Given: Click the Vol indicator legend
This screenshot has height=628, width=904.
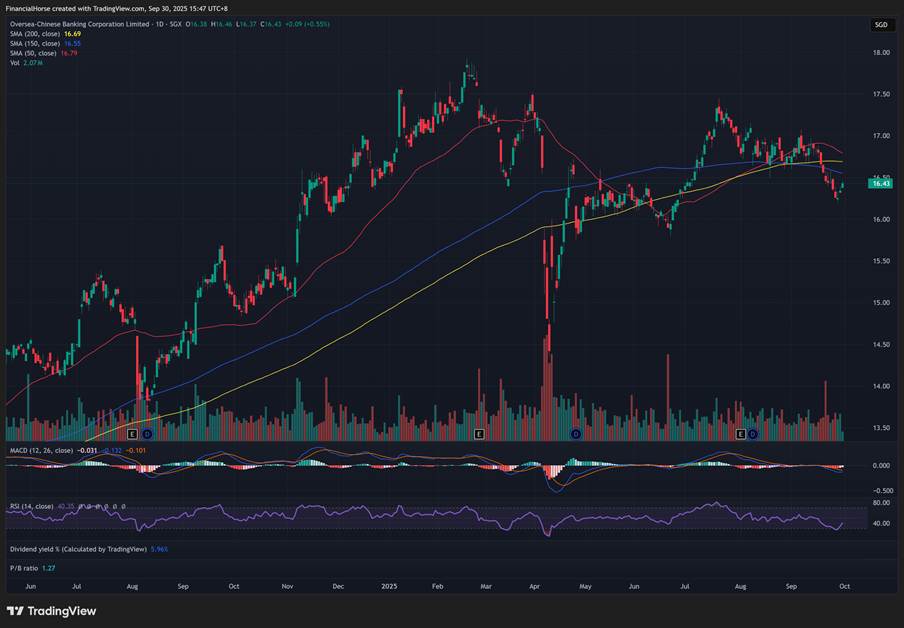Looking at the screenshot, I should pos(15,63).
